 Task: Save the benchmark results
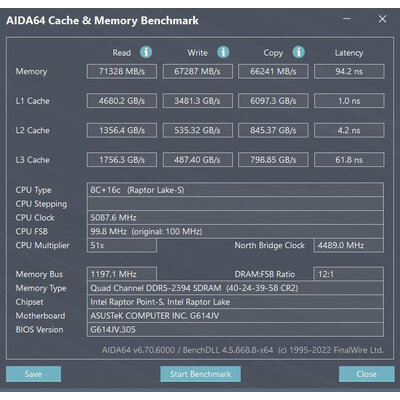(x=33, y=374)
